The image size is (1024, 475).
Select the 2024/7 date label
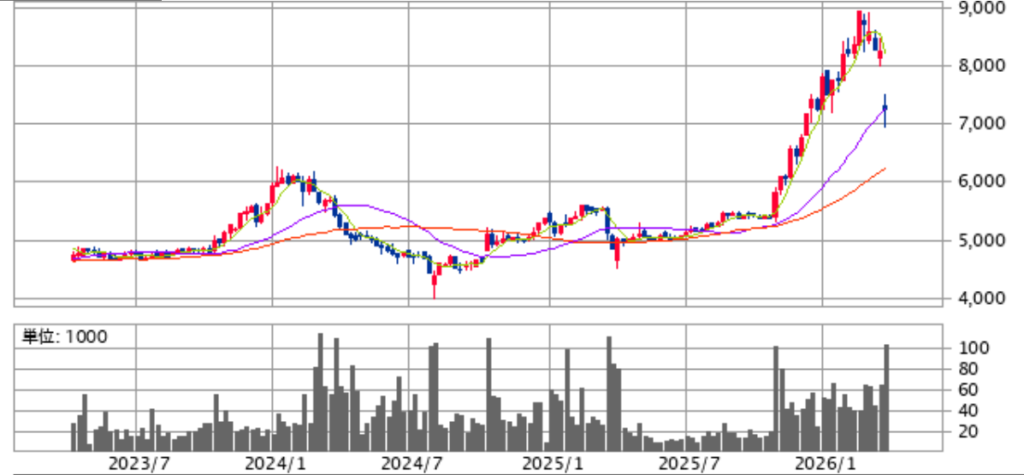click(x=410, y=463)
